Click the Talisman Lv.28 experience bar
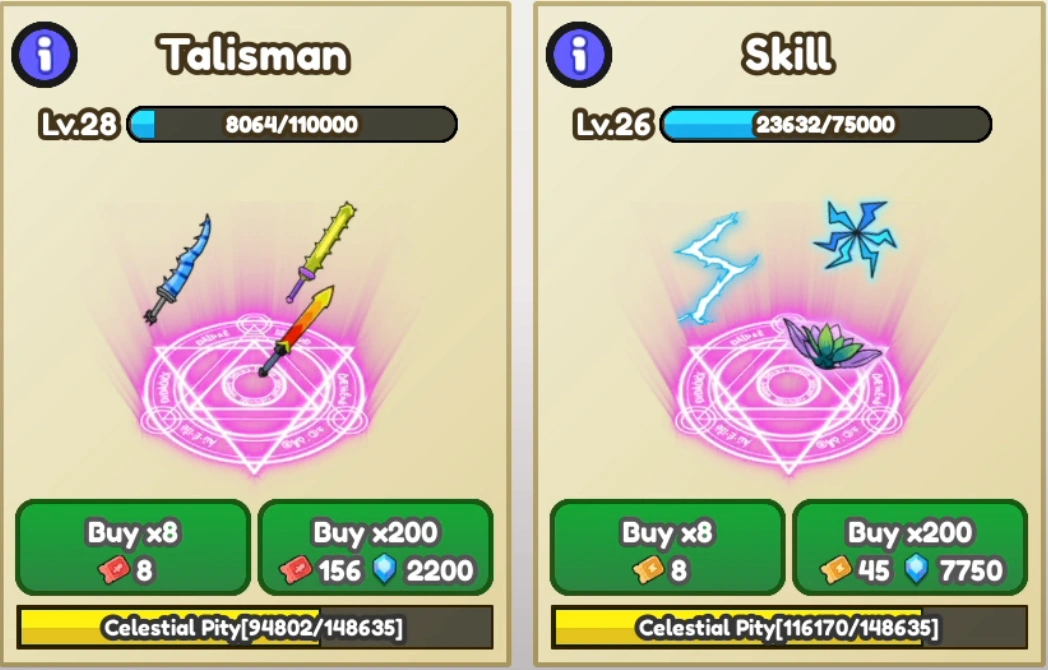The image size is (1048, 670). click(x=292, y=124)
